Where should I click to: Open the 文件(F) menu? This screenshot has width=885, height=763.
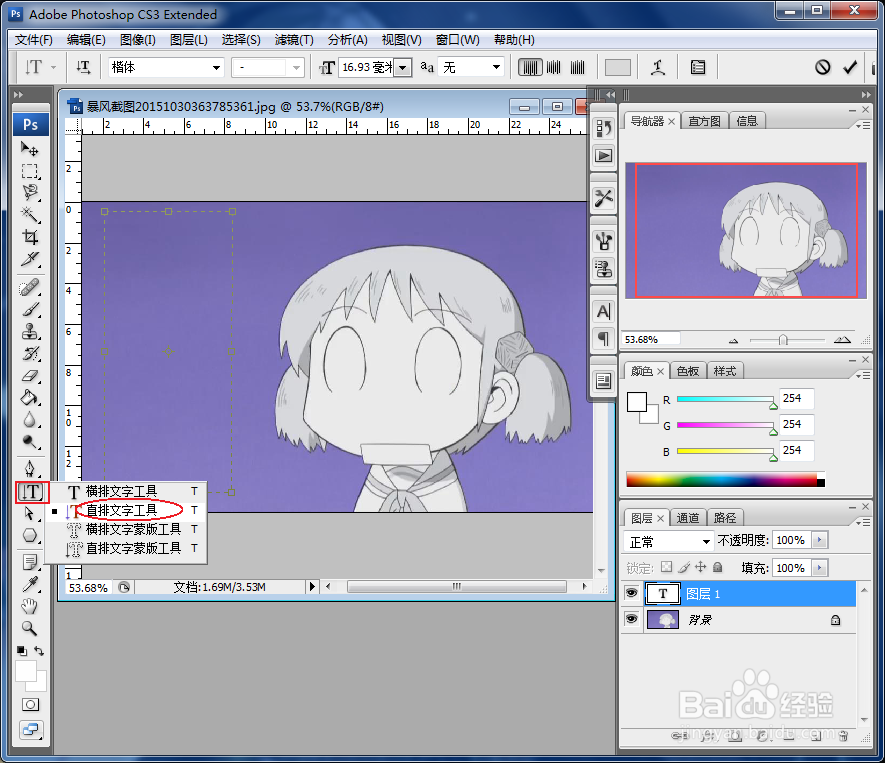(34, 40)
